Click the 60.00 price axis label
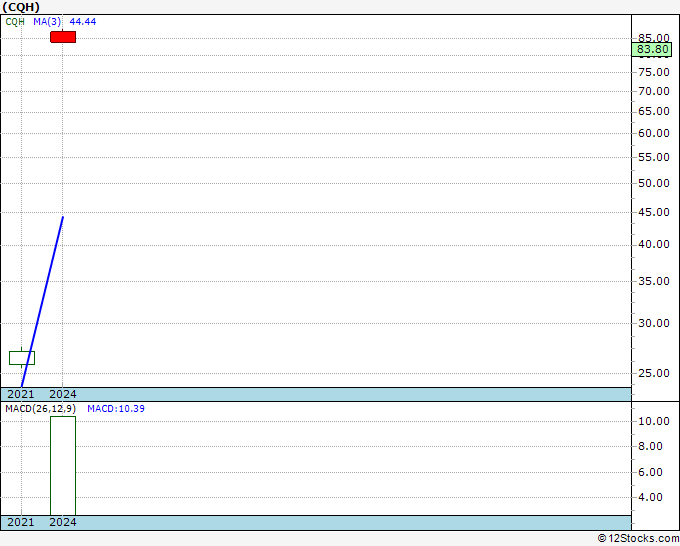This screenshot has height=546, width=680. (654, 133)
